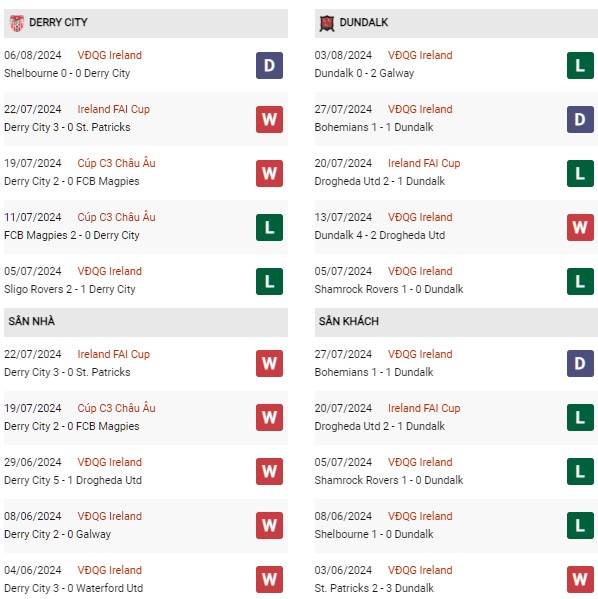Click the DERRY CITY team header
This screenshot has width=598, height=599.
tap(146, 23)
